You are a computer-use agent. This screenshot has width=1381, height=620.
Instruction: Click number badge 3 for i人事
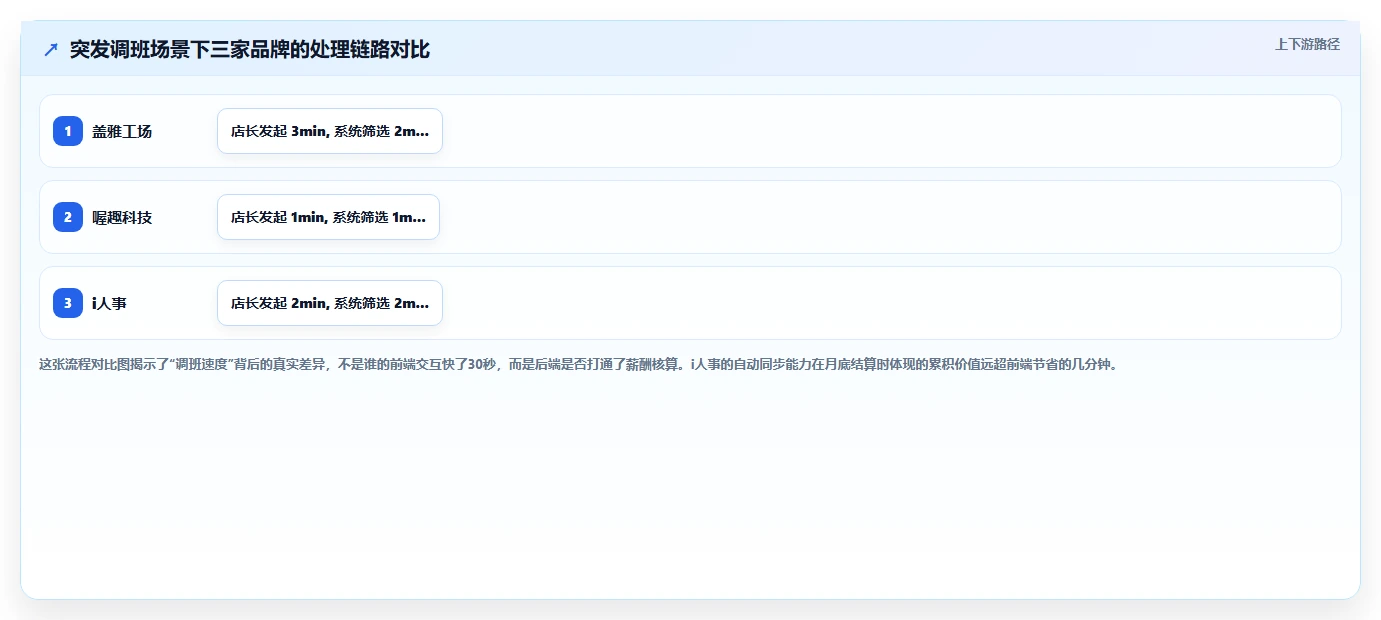pyautogui.click(x=68, y=303)
